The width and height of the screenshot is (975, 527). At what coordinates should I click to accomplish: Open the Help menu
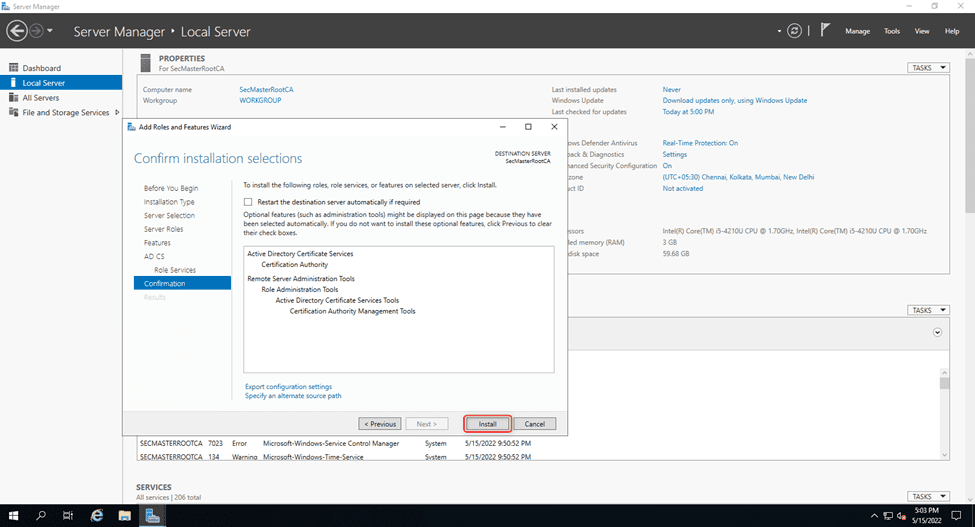coord(951,31)
